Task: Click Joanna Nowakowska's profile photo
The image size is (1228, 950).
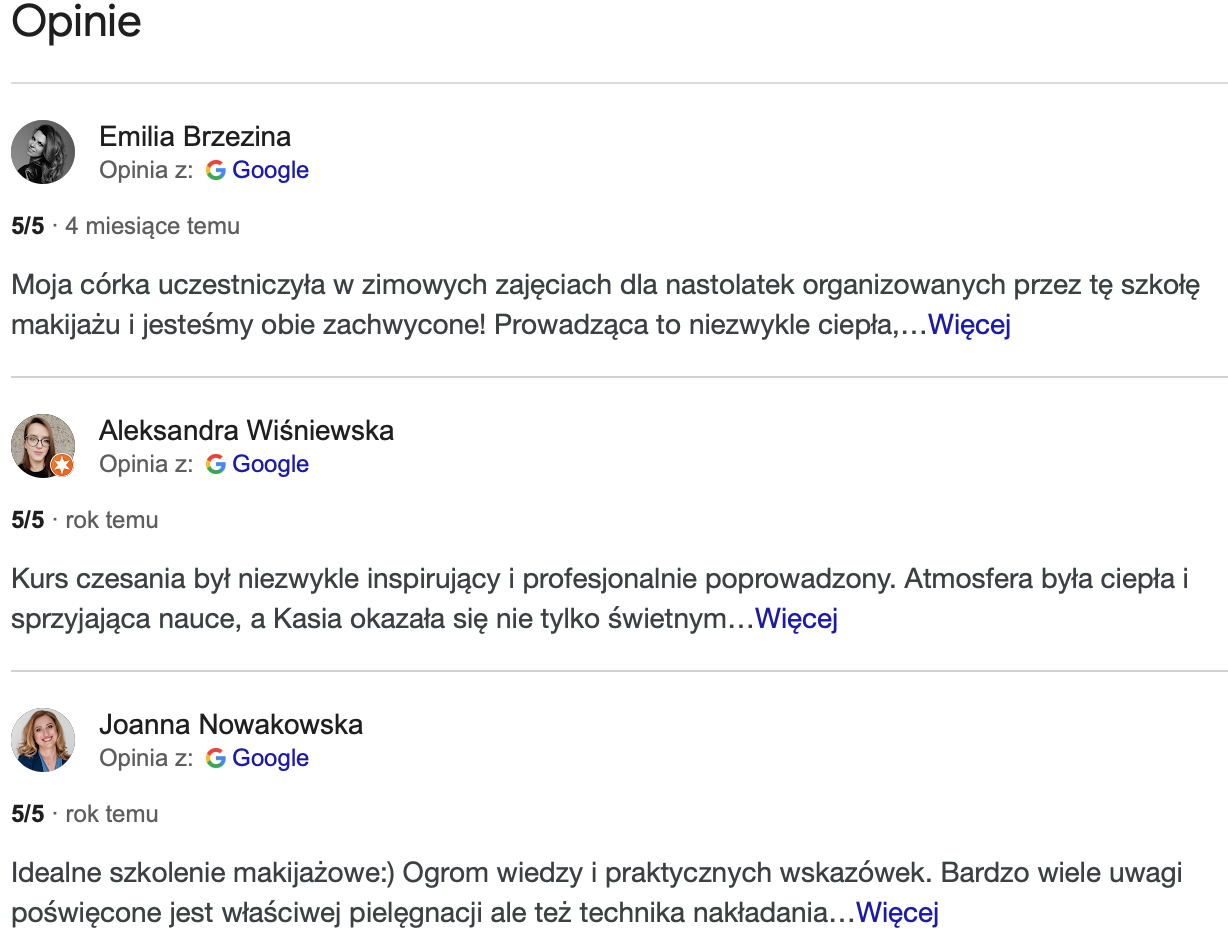Action: tap(43, 740)
